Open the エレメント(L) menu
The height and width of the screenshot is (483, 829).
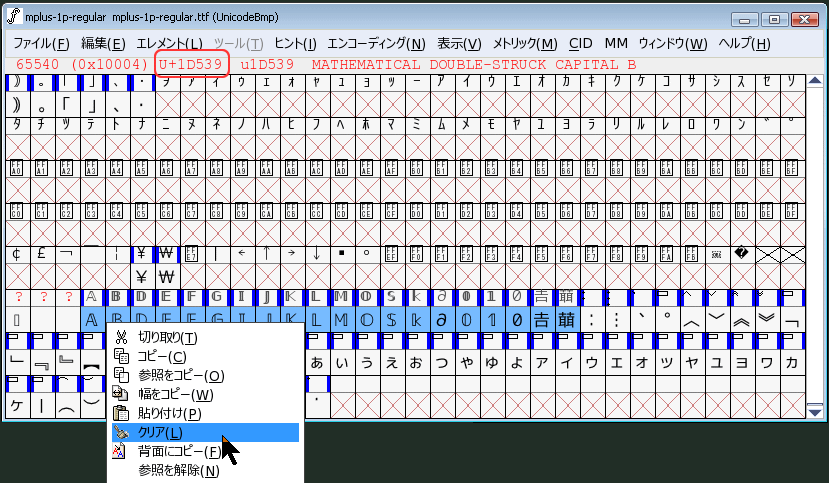pos(169,43)
